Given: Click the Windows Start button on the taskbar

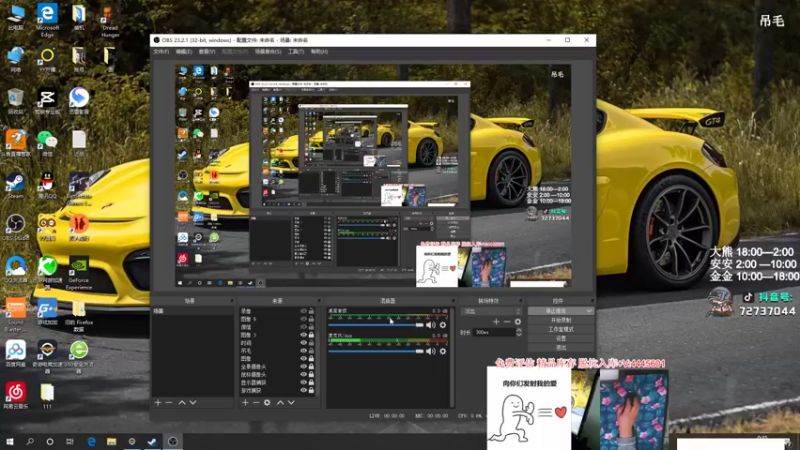Looking at the screenshot, I should coord(10,440).
